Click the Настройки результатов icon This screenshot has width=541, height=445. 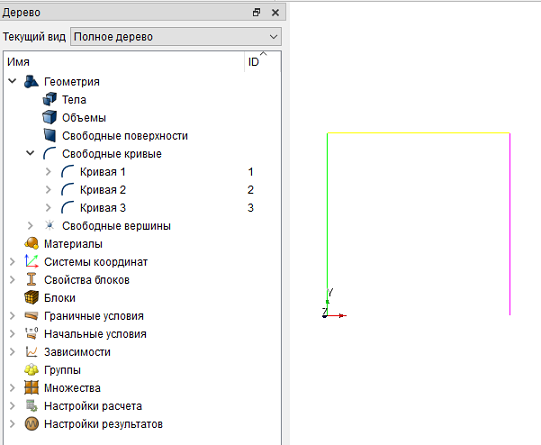[x=31, y=424]
